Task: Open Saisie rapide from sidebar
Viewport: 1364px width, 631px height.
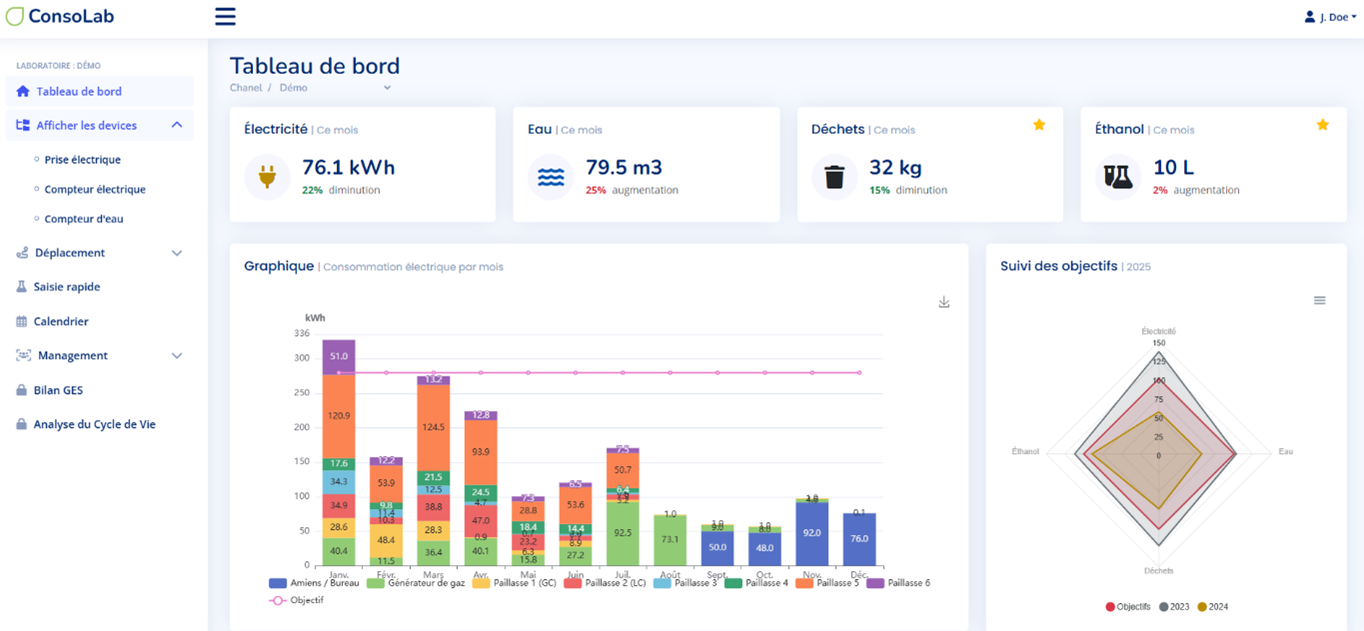Action: [67, 287]
